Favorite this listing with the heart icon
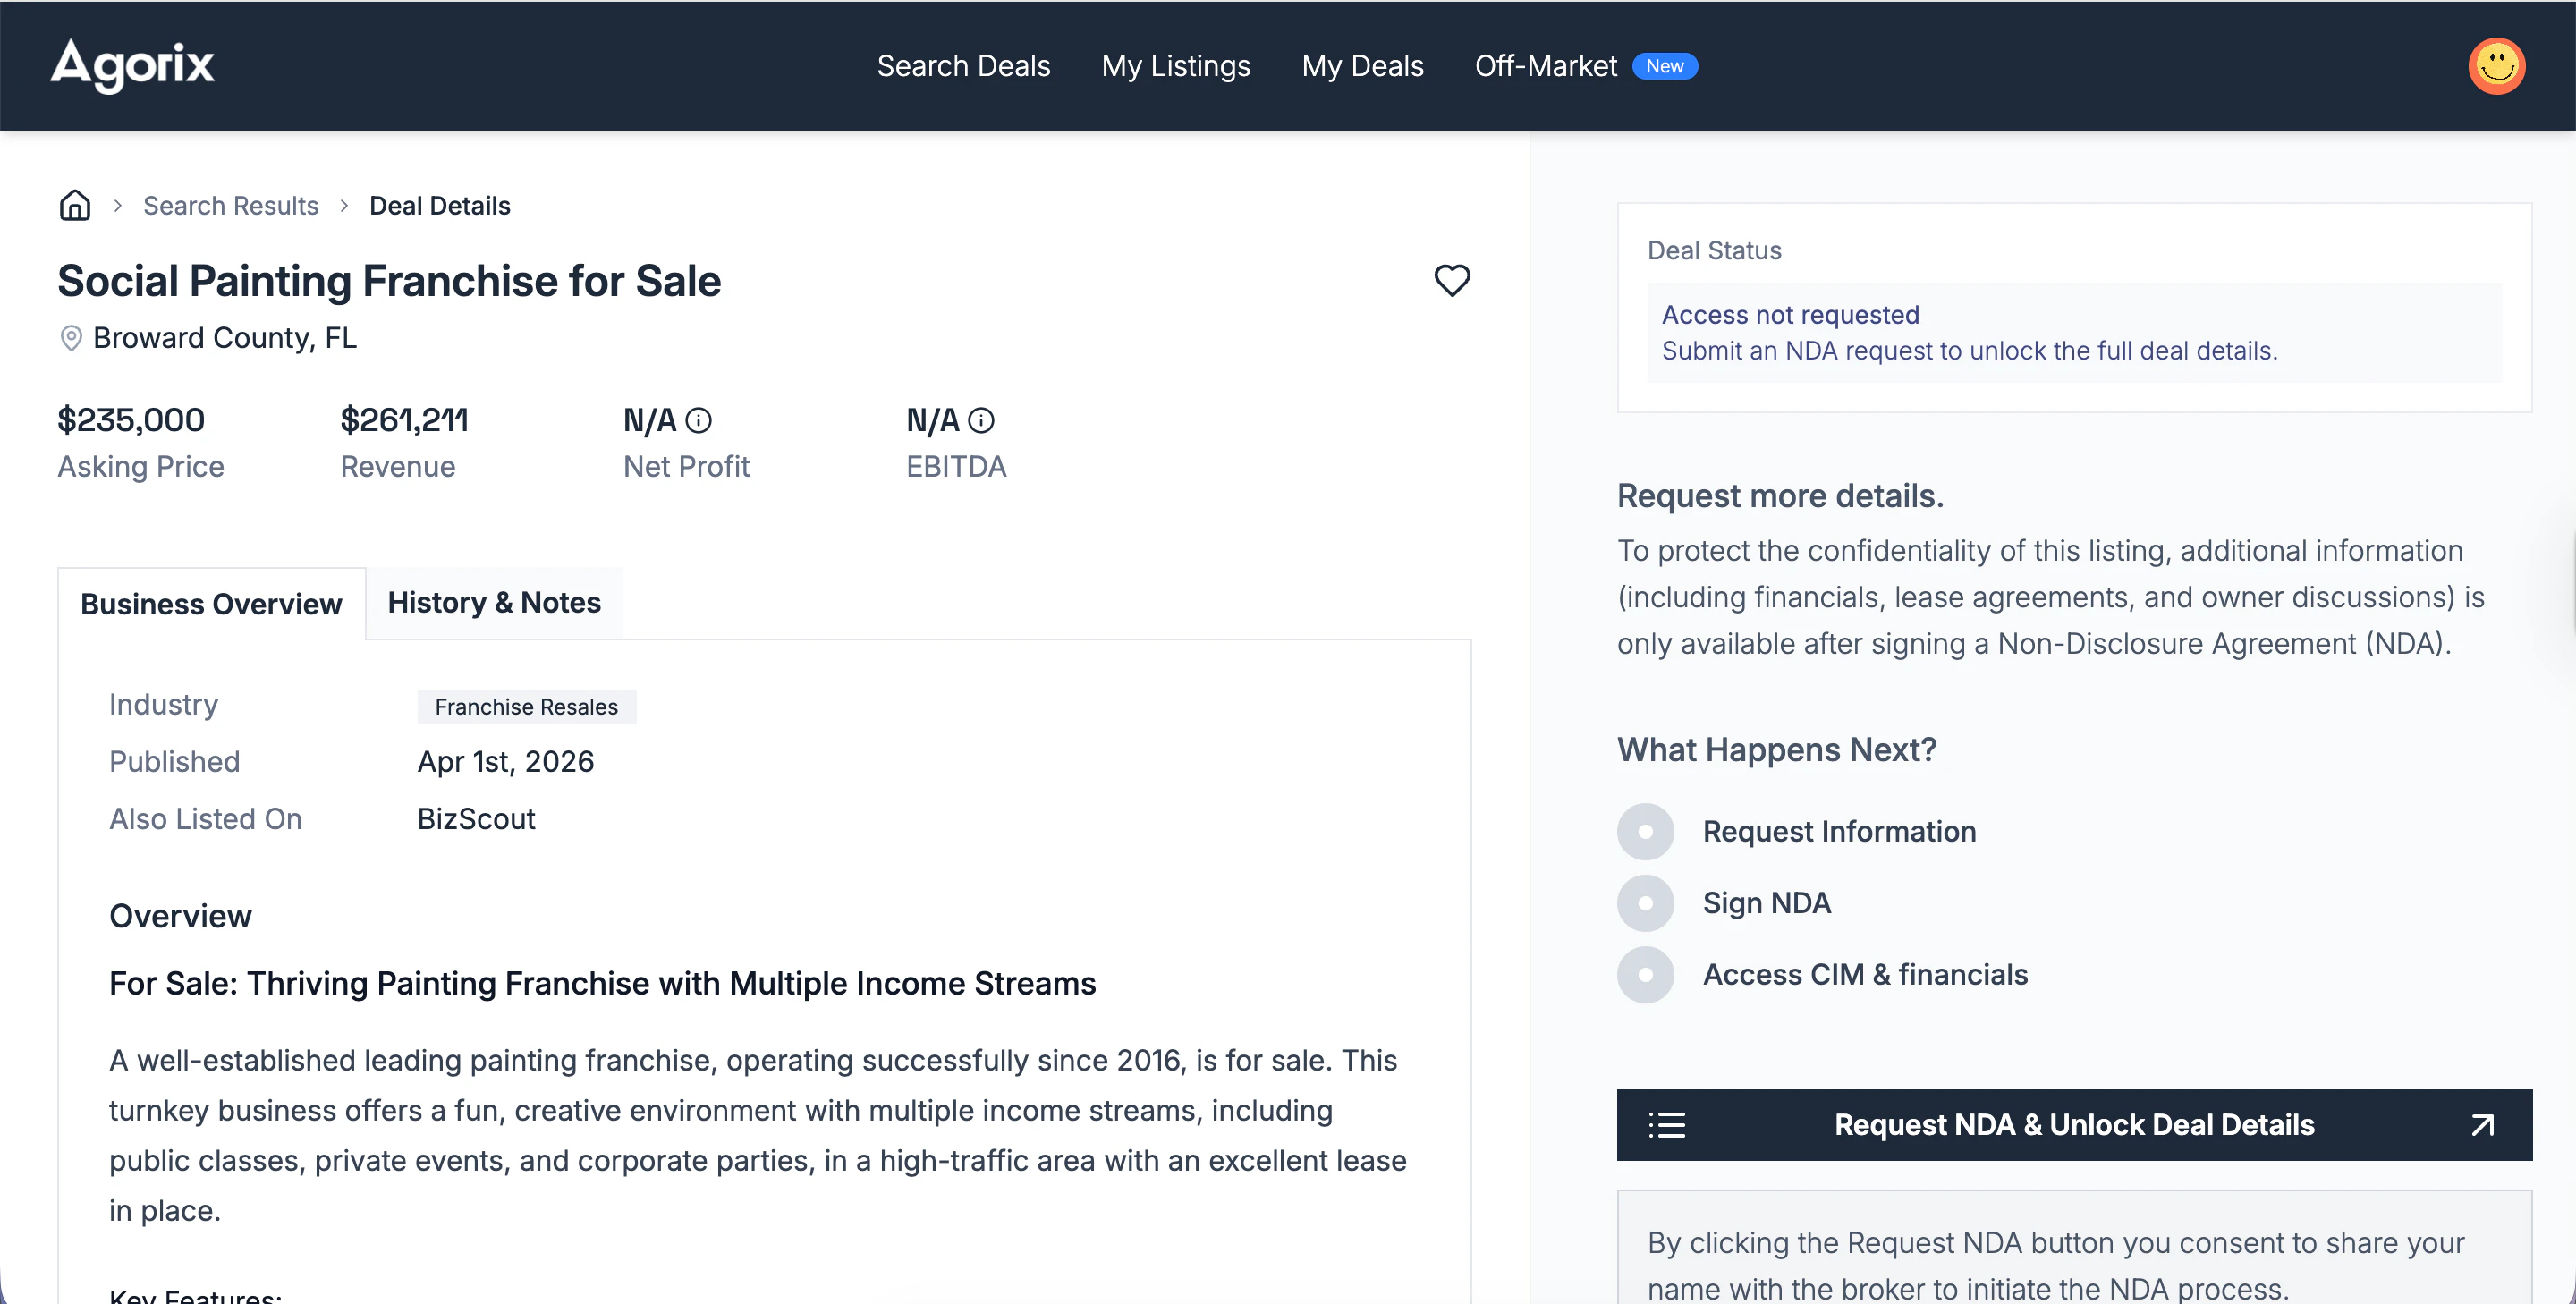 [x=1452, y=281]
